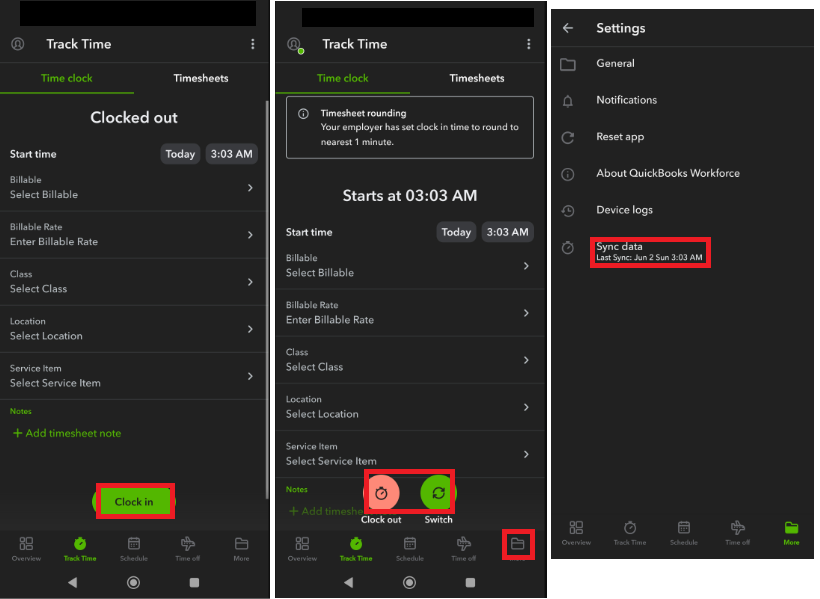Open the projects folder icon bottom right
820x599 pixels.
pos(518,544)
